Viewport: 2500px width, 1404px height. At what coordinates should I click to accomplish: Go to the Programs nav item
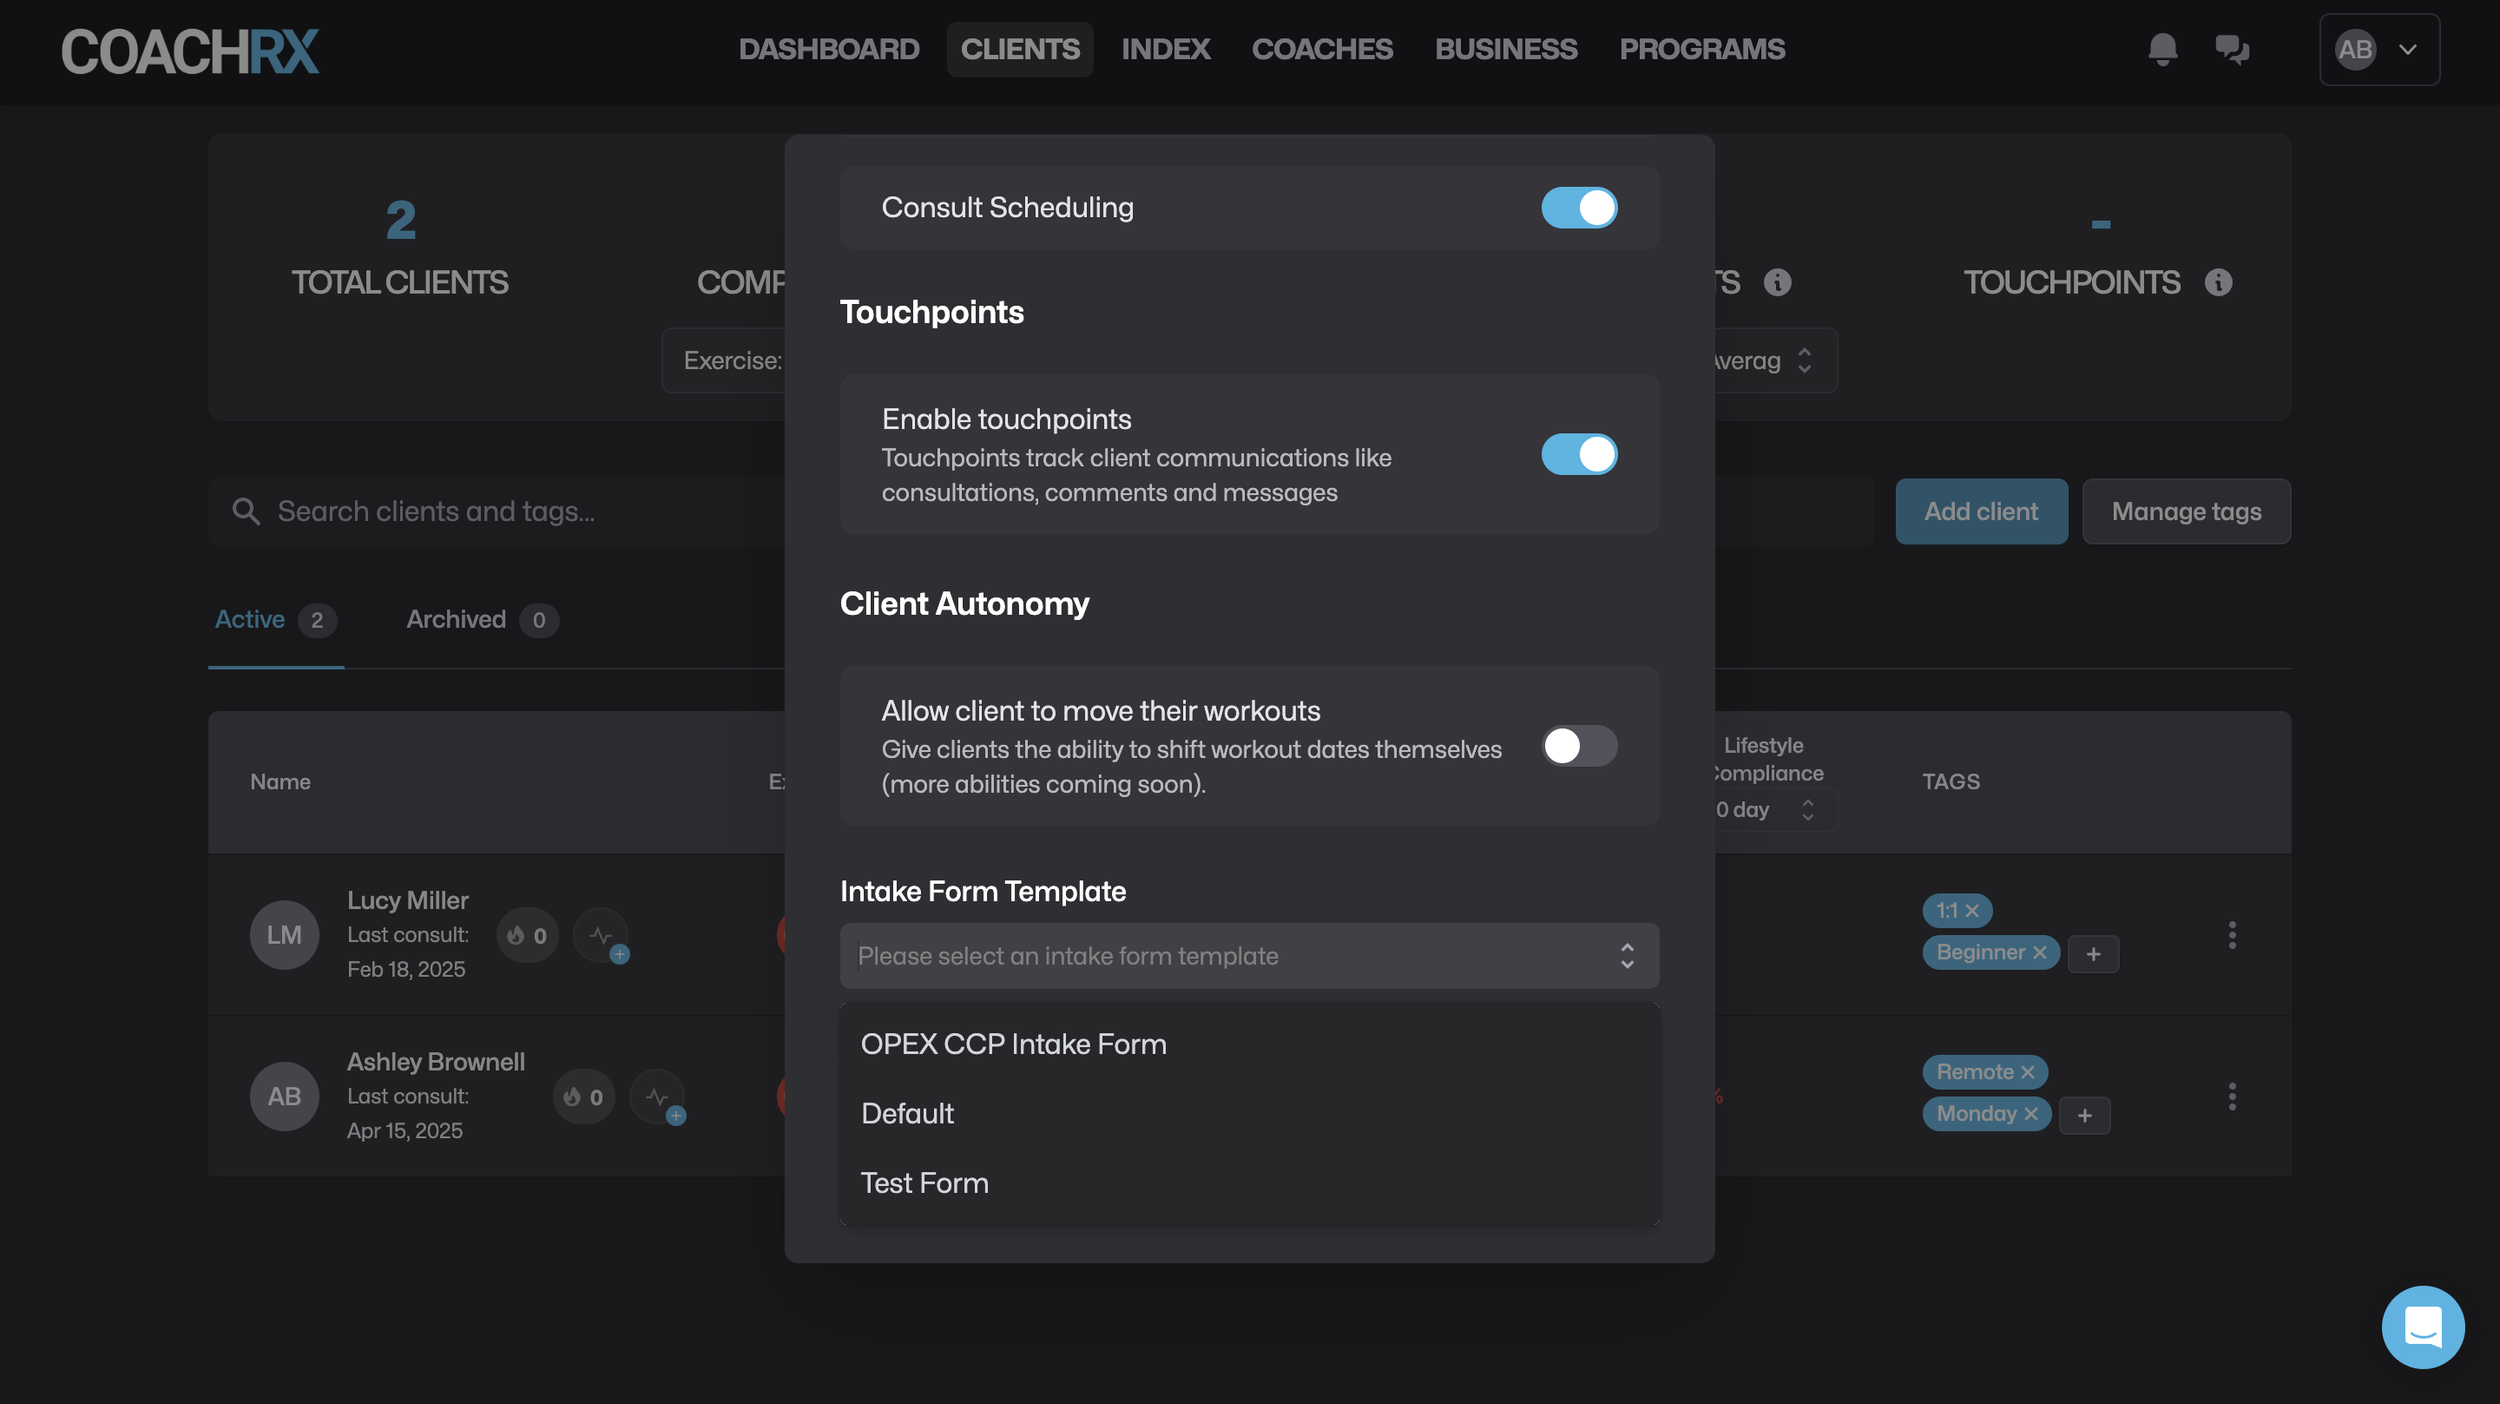(x=1701, y=49)
